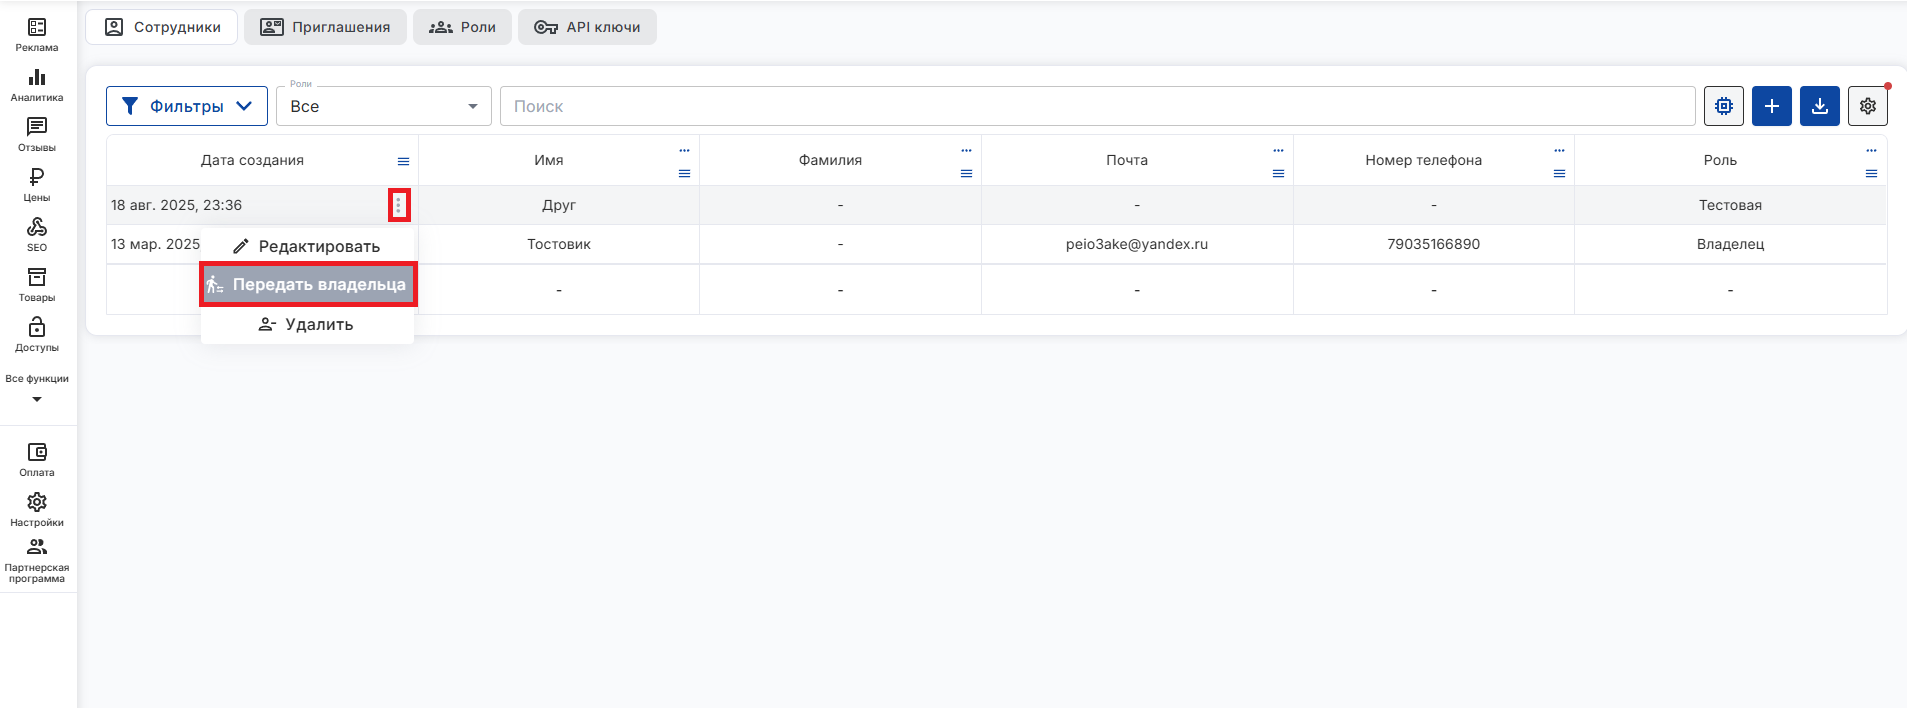Screen dimensions: 1908x708
Task: Open three-dot menu of first row
Action: (399, 205)
